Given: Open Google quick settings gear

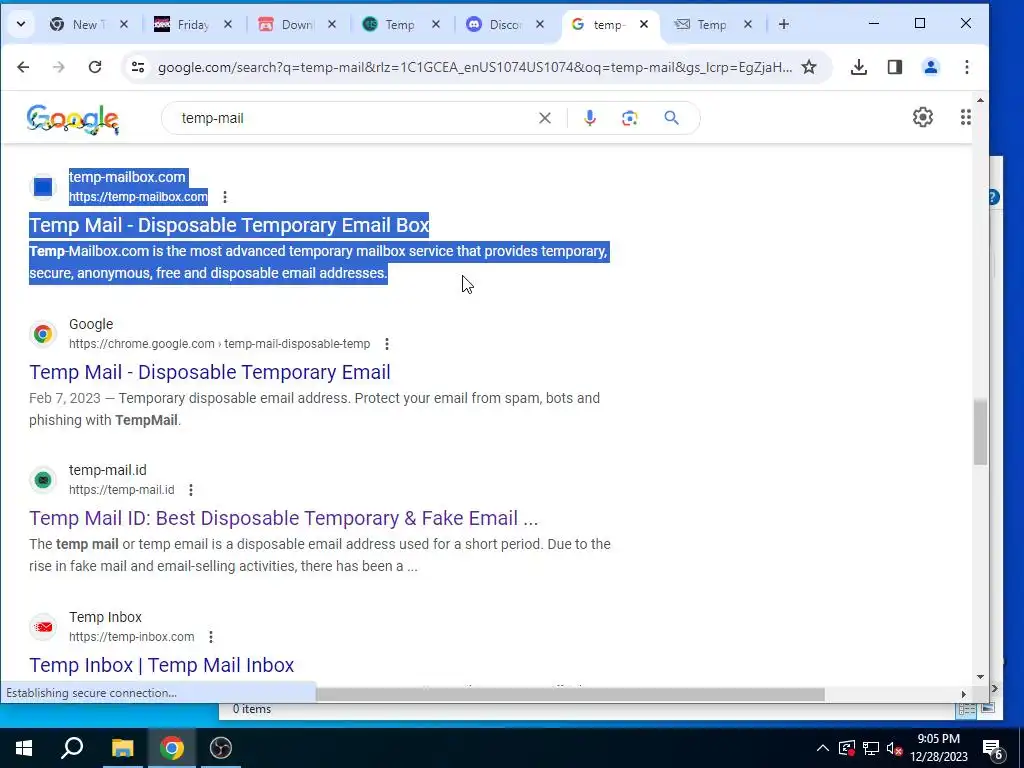Looking at the screenshot, I should (x=923, y=118).
